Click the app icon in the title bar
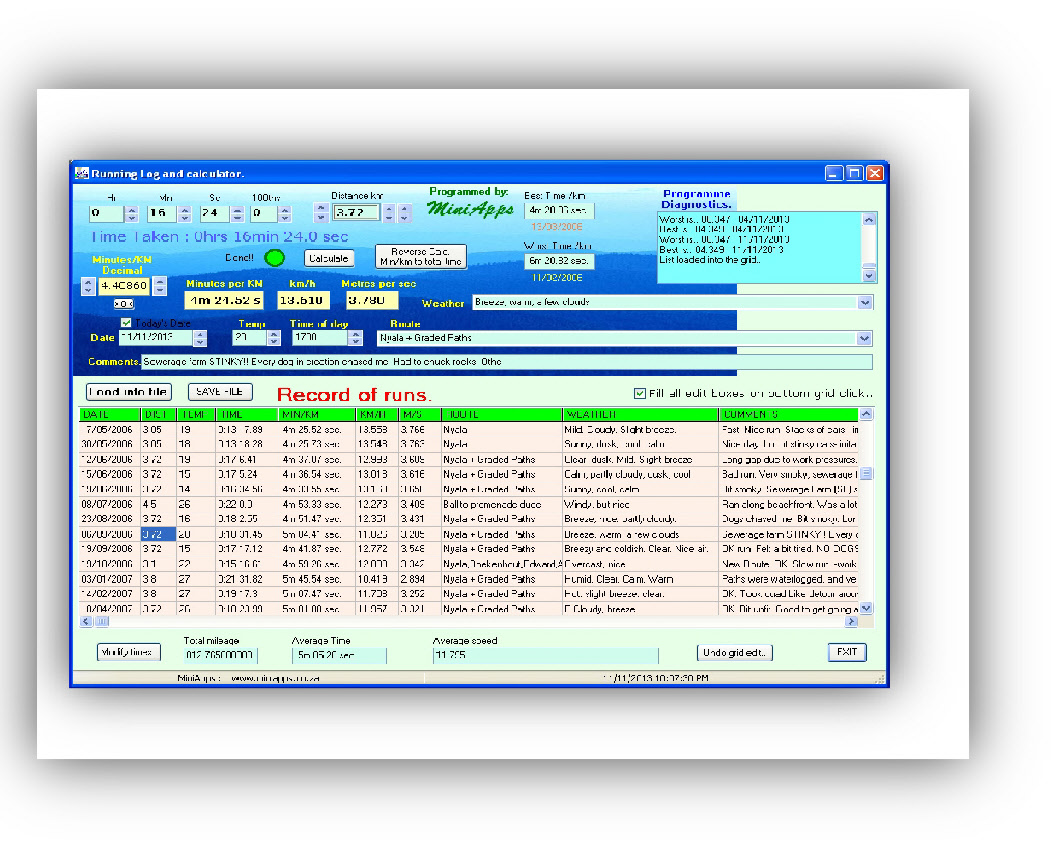 [82, 173]
